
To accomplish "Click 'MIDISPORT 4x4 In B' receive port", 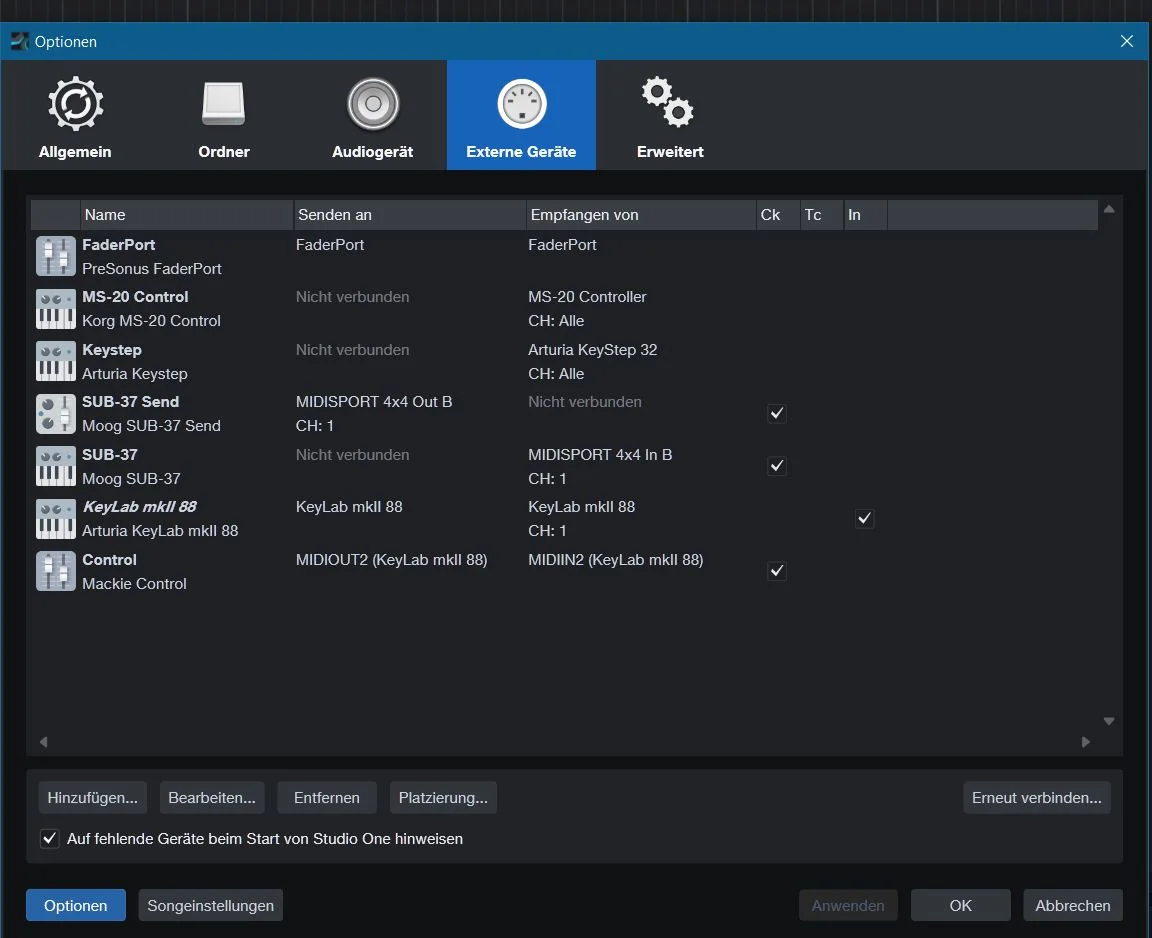I will coord(600,455).
